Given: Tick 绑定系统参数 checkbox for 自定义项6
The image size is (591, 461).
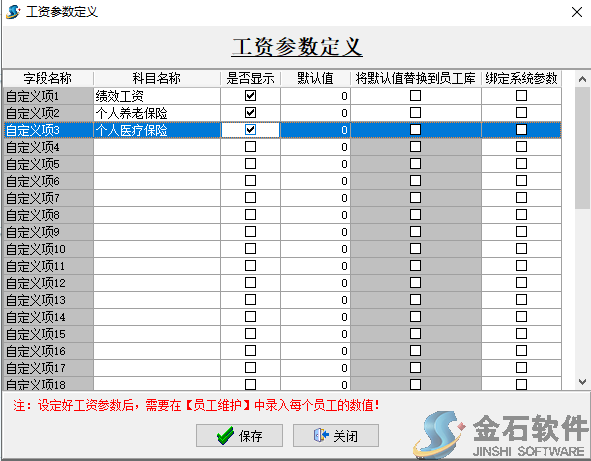Looking at the screenshot, I should click(521, 181).
